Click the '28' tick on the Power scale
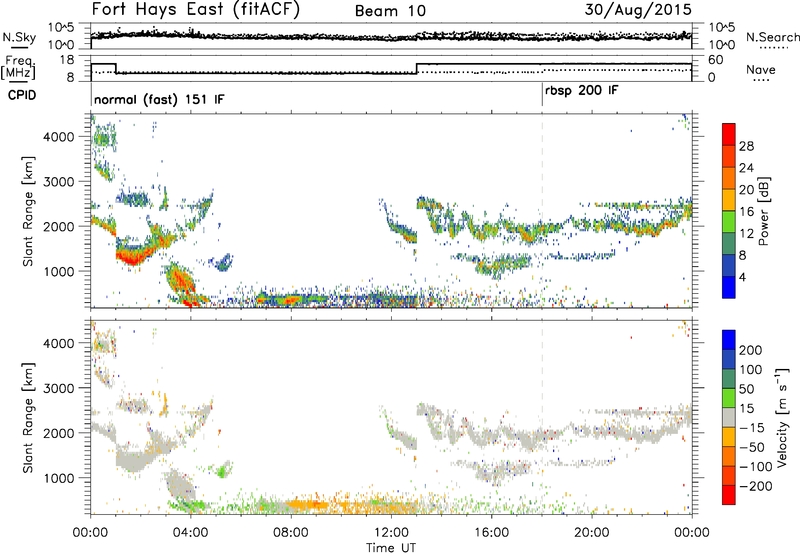 pos(746,146)
